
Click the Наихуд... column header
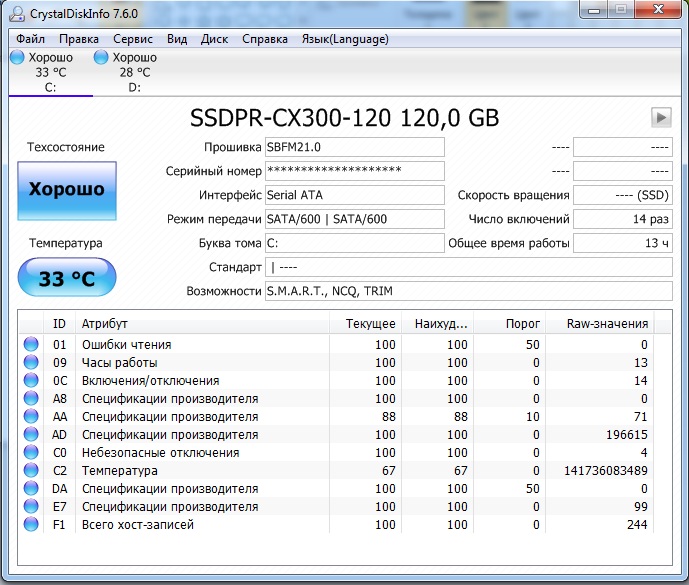click(437, 323)
